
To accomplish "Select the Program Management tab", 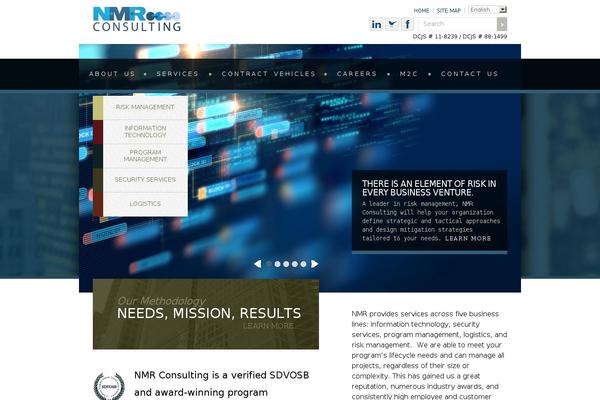I will (140, 156).
